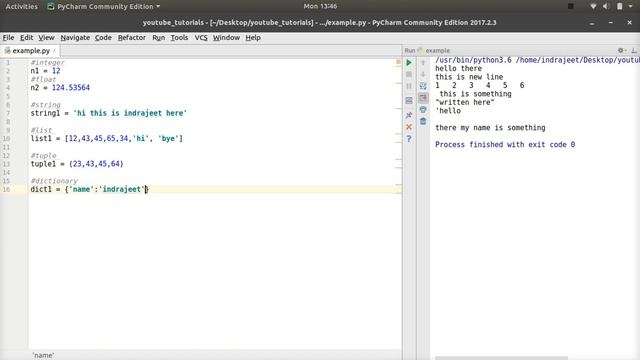This screenshot has height=360, width=640.
Task: Open the Refactor menu
Action: tap(131, 38)
